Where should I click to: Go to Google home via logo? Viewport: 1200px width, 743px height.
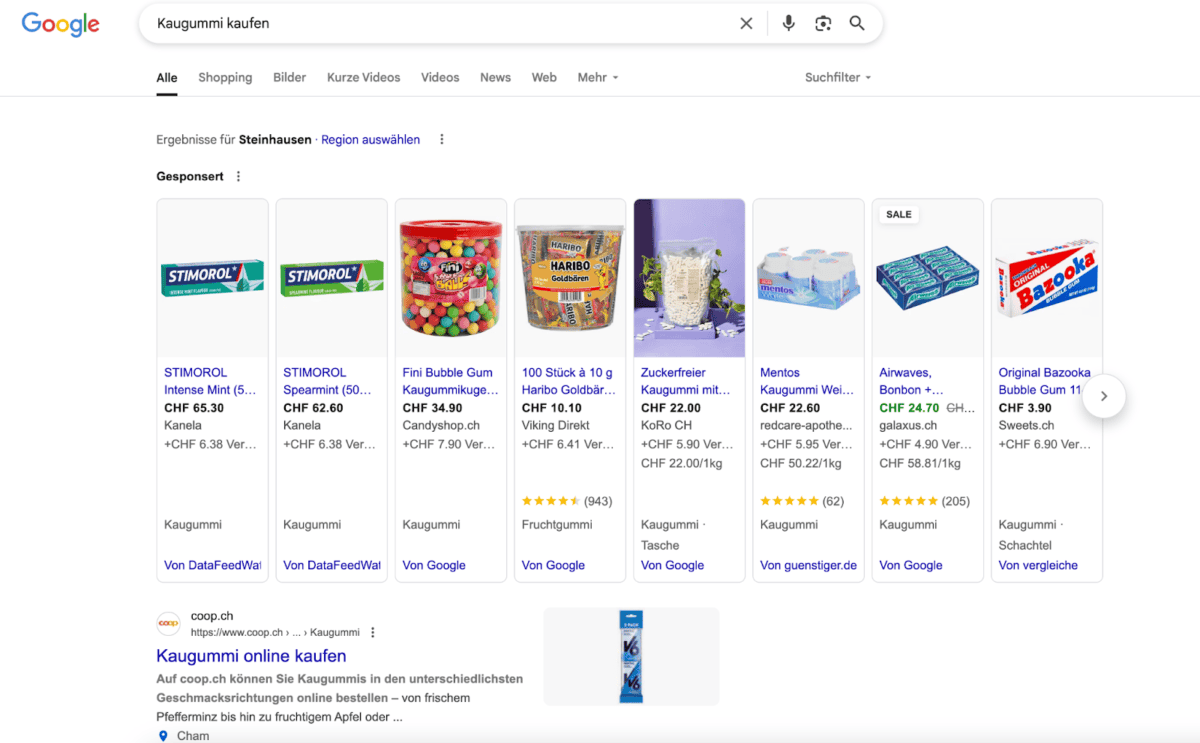pos(61,24)
